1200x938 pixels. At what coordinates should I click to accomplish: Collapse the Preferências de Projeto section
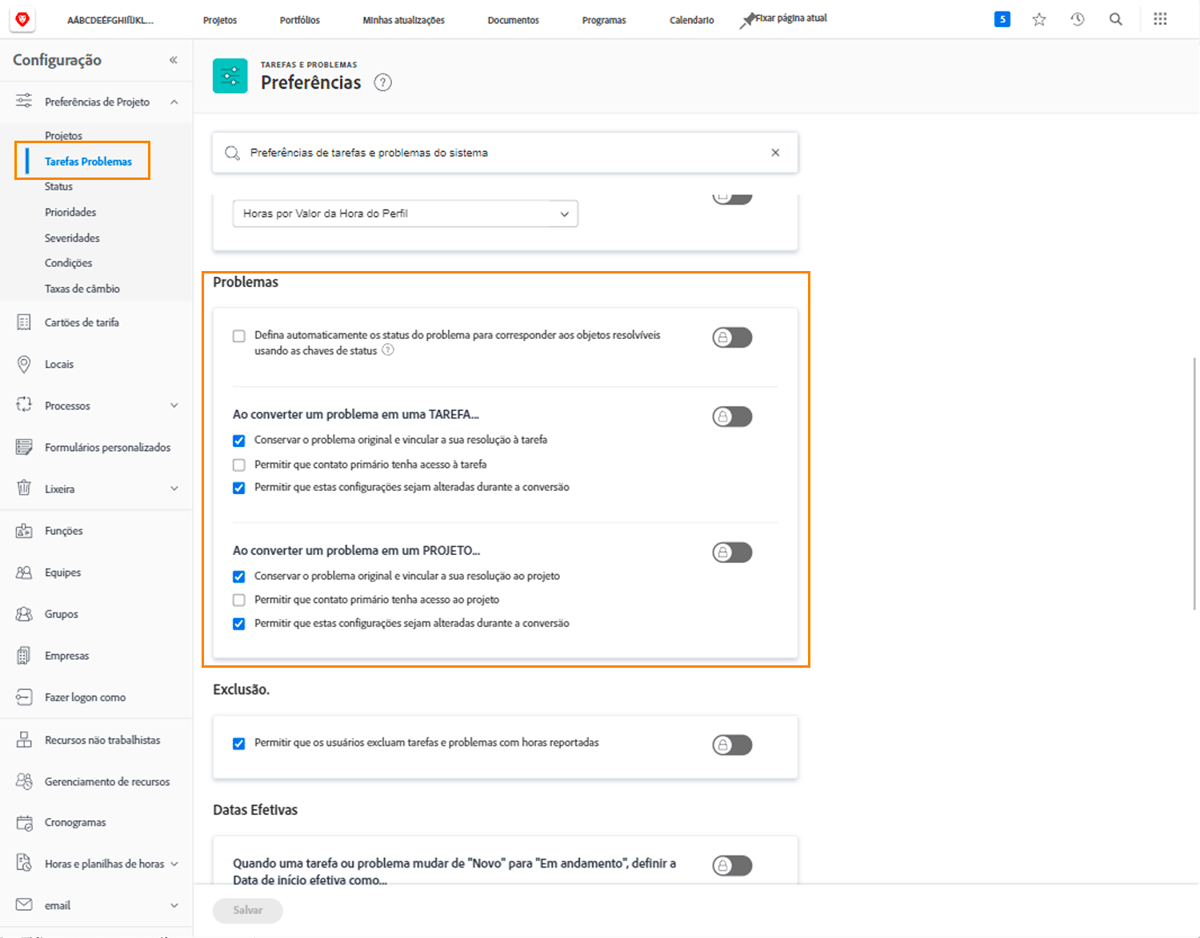(174, 101)
